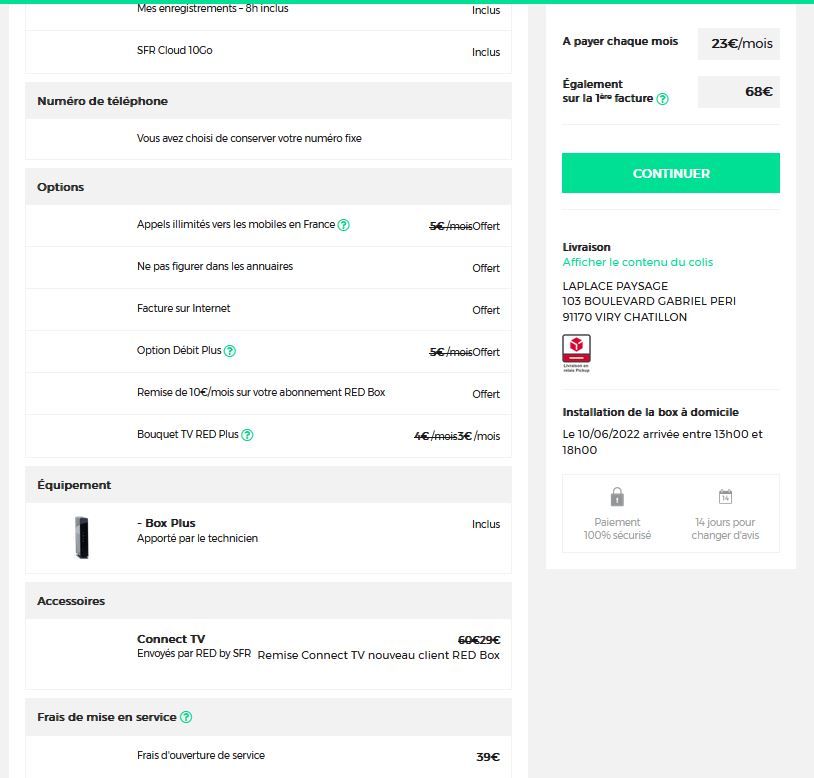Click the Connect TV accessory title
The image size is (814, 778).
pos(171,639)
